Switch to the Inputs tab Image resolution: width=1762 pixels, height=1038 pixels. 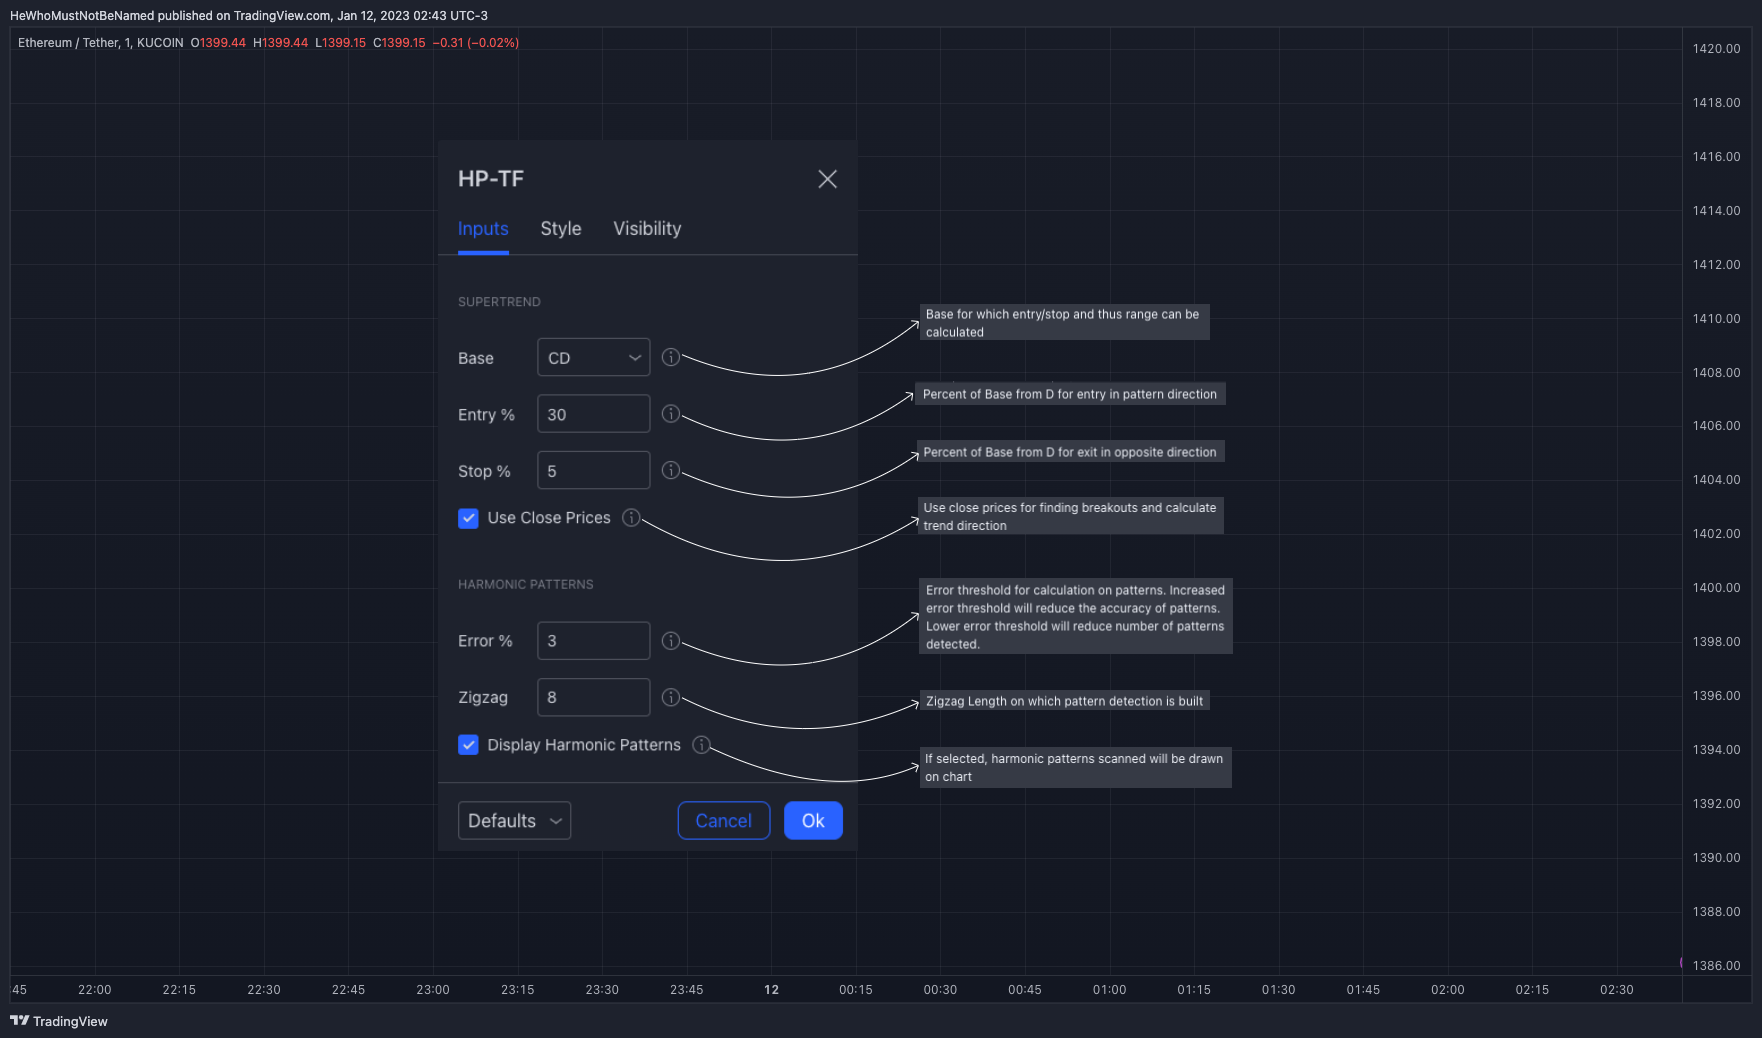click(x=483, y=229)
